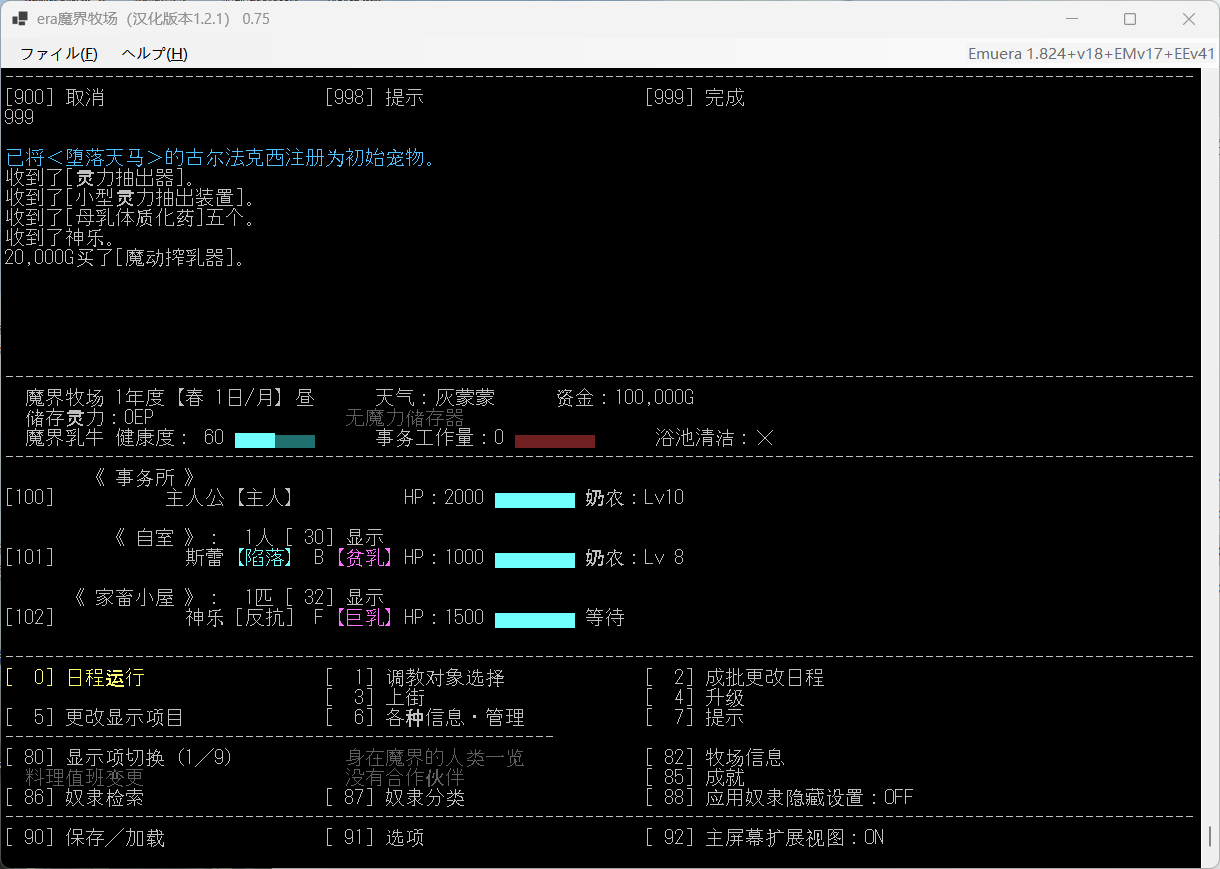Click the 事务工作量 red bar
Image resolution: width=1220 pixels, height=869 pixels.
click(x=555, y=440)
